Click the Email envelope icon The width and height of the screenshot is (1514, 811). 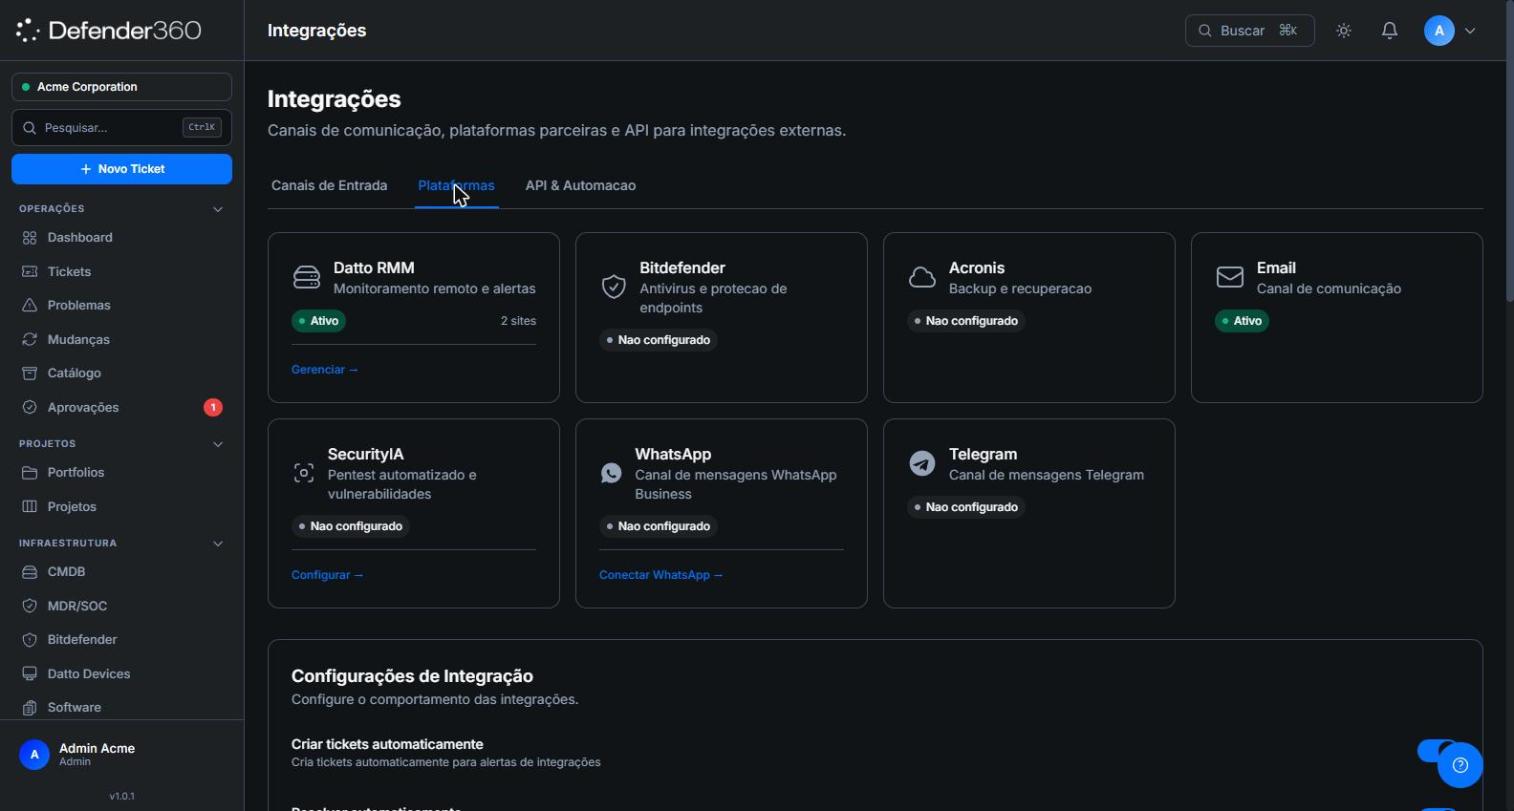tap(1230, 277)
